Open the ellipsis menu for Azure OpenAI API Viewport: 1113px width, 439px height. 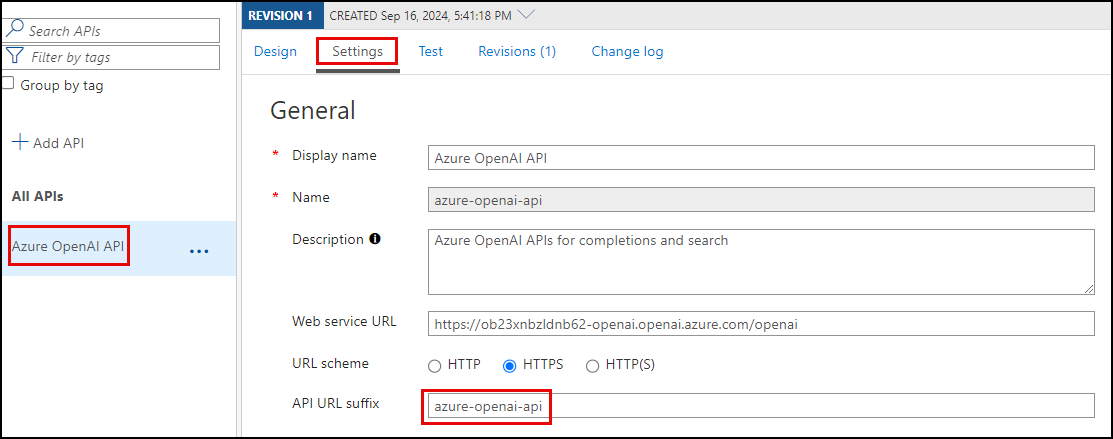199,251
